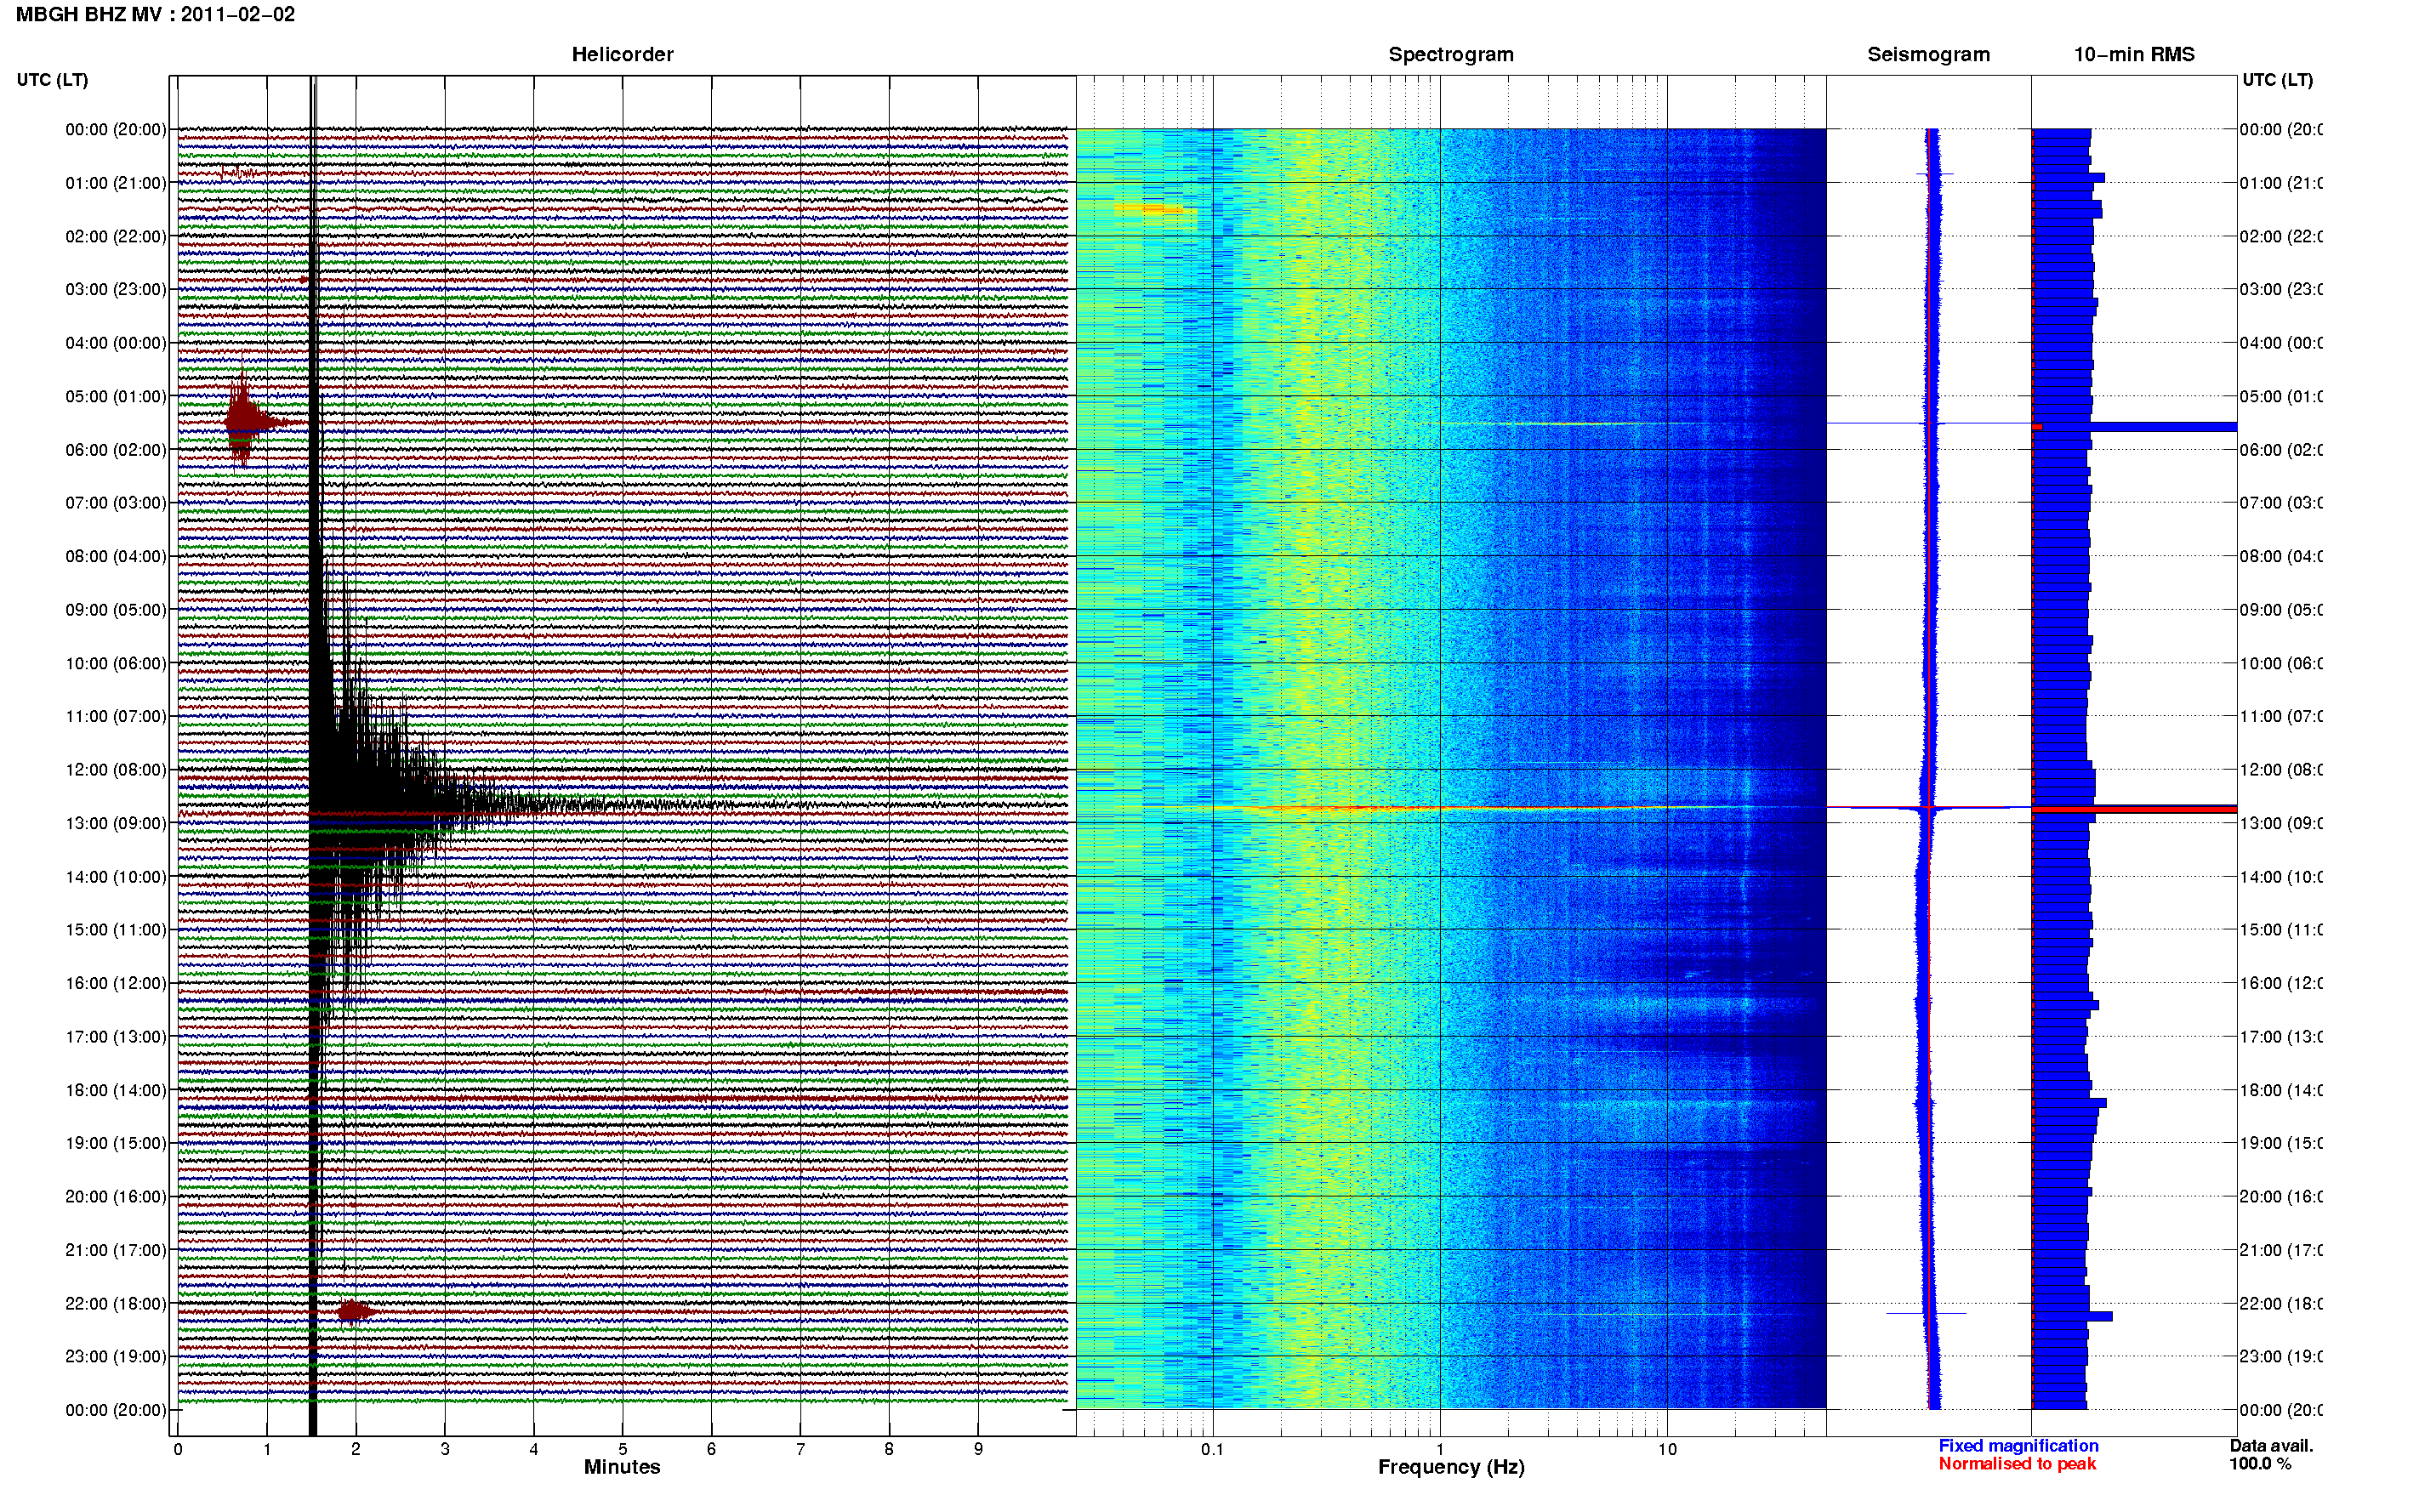The image size is (2419, 1512).
Task: Click the '00:00 (20:00)' label at bottom left
Action: point(116,1410)
